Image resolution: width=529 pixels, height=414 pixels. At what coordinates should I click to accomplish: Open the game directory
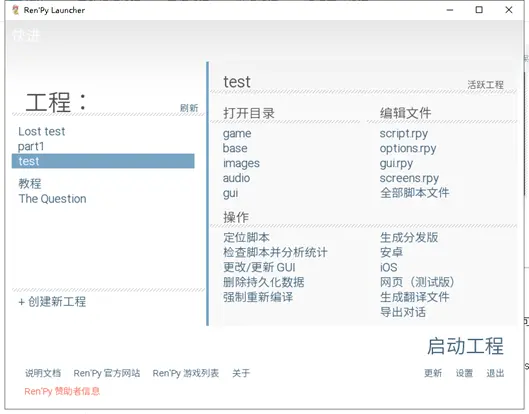[237, 134]
